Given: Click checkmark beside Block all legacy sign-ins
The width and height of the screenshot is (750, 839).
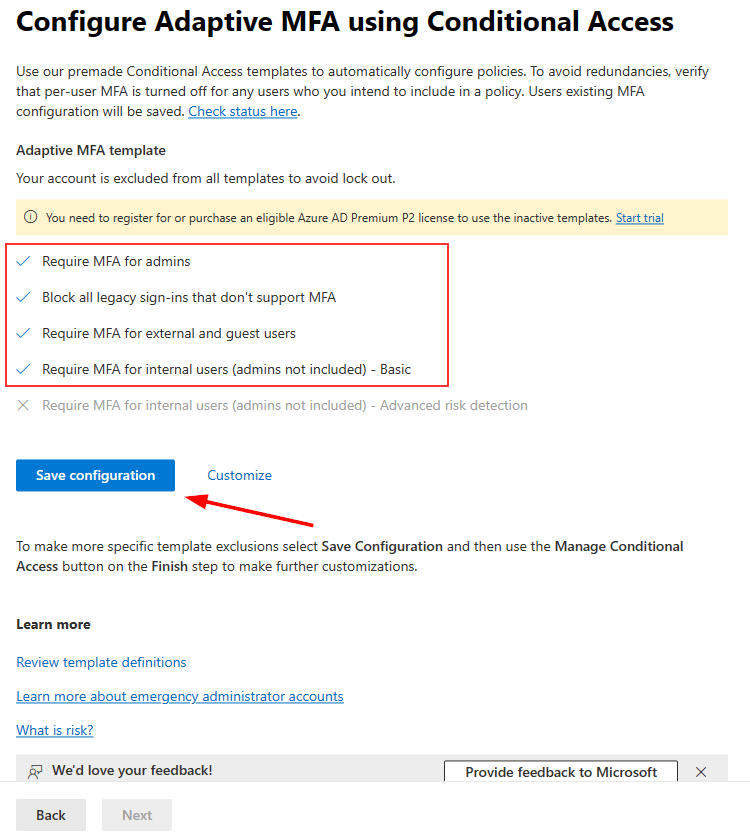Looking at the screenshot, I should [24, 297].
